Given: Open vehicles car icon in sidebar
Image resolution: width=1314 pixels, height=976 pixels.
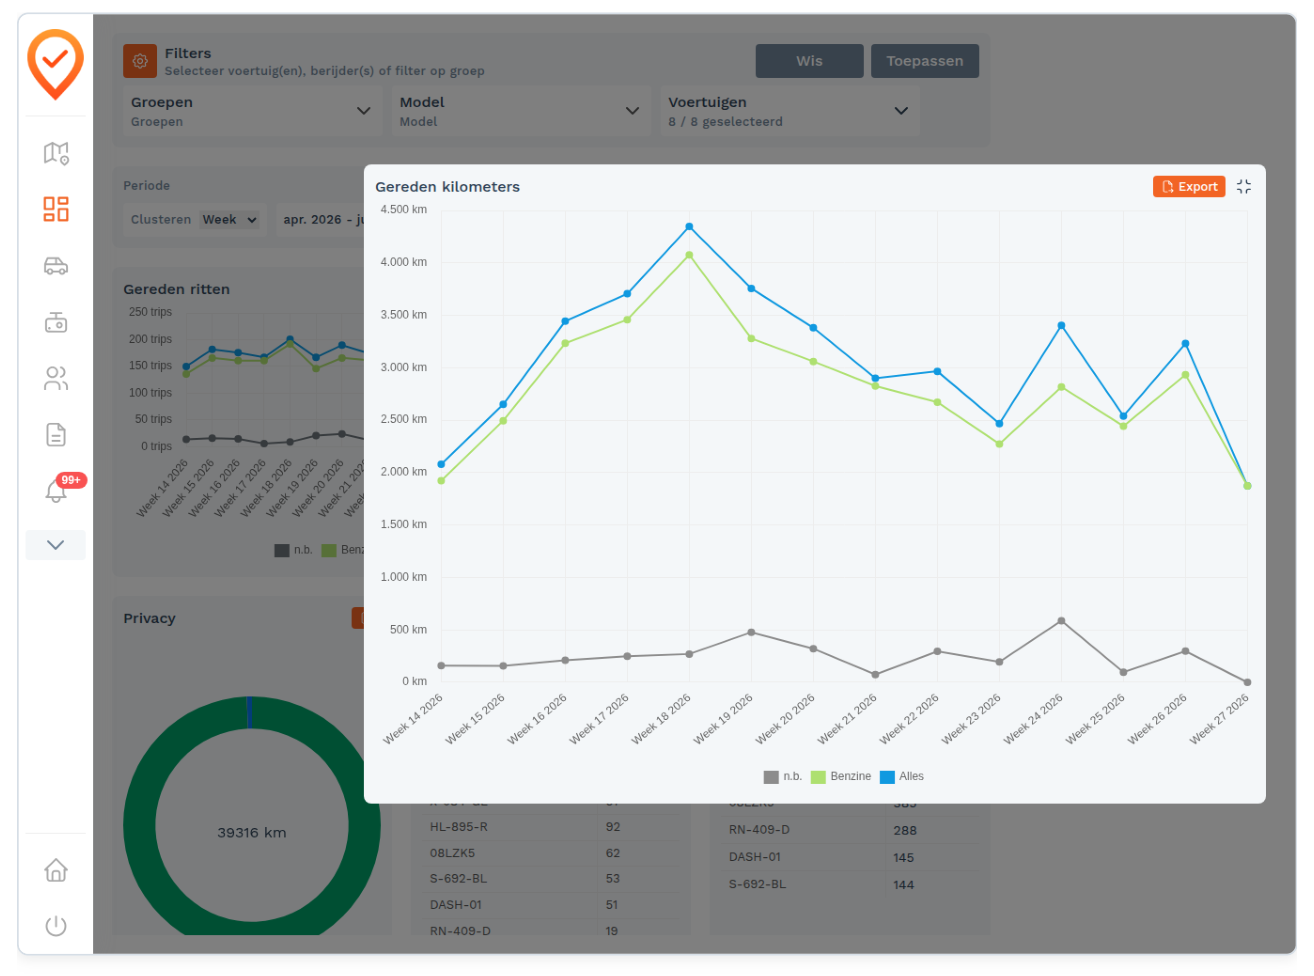Looking at the screenshot, I should [x=56, y=266].
